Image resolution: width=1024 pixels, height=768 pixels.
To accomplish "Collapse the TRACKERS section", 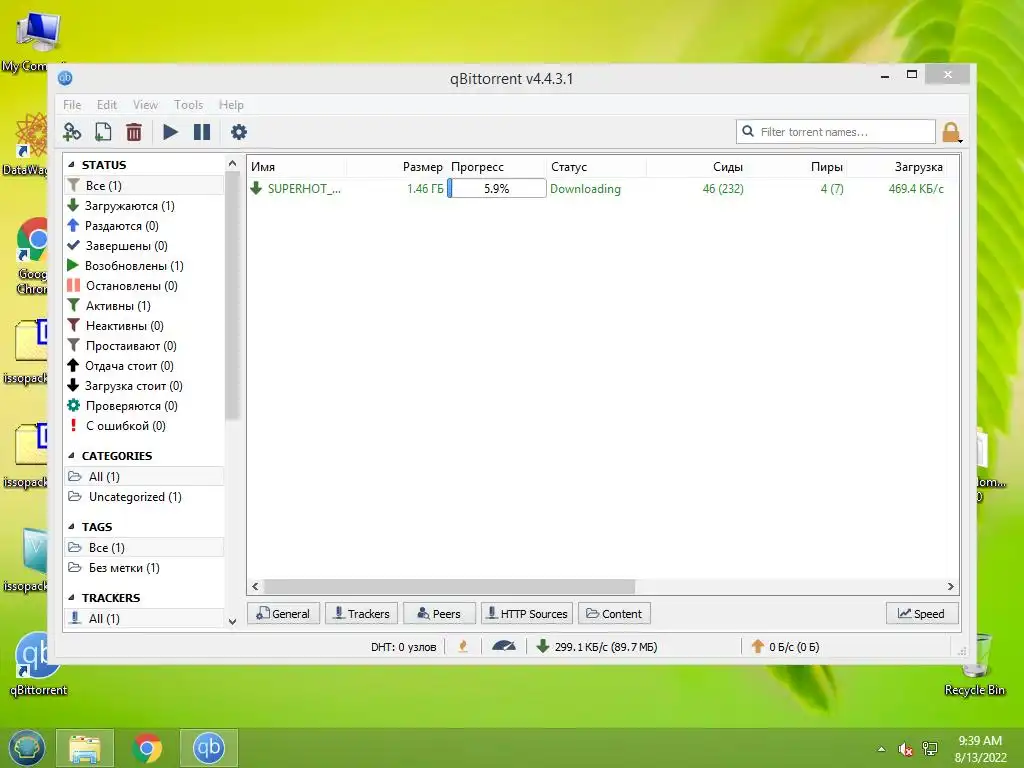I will click(71, 598).
